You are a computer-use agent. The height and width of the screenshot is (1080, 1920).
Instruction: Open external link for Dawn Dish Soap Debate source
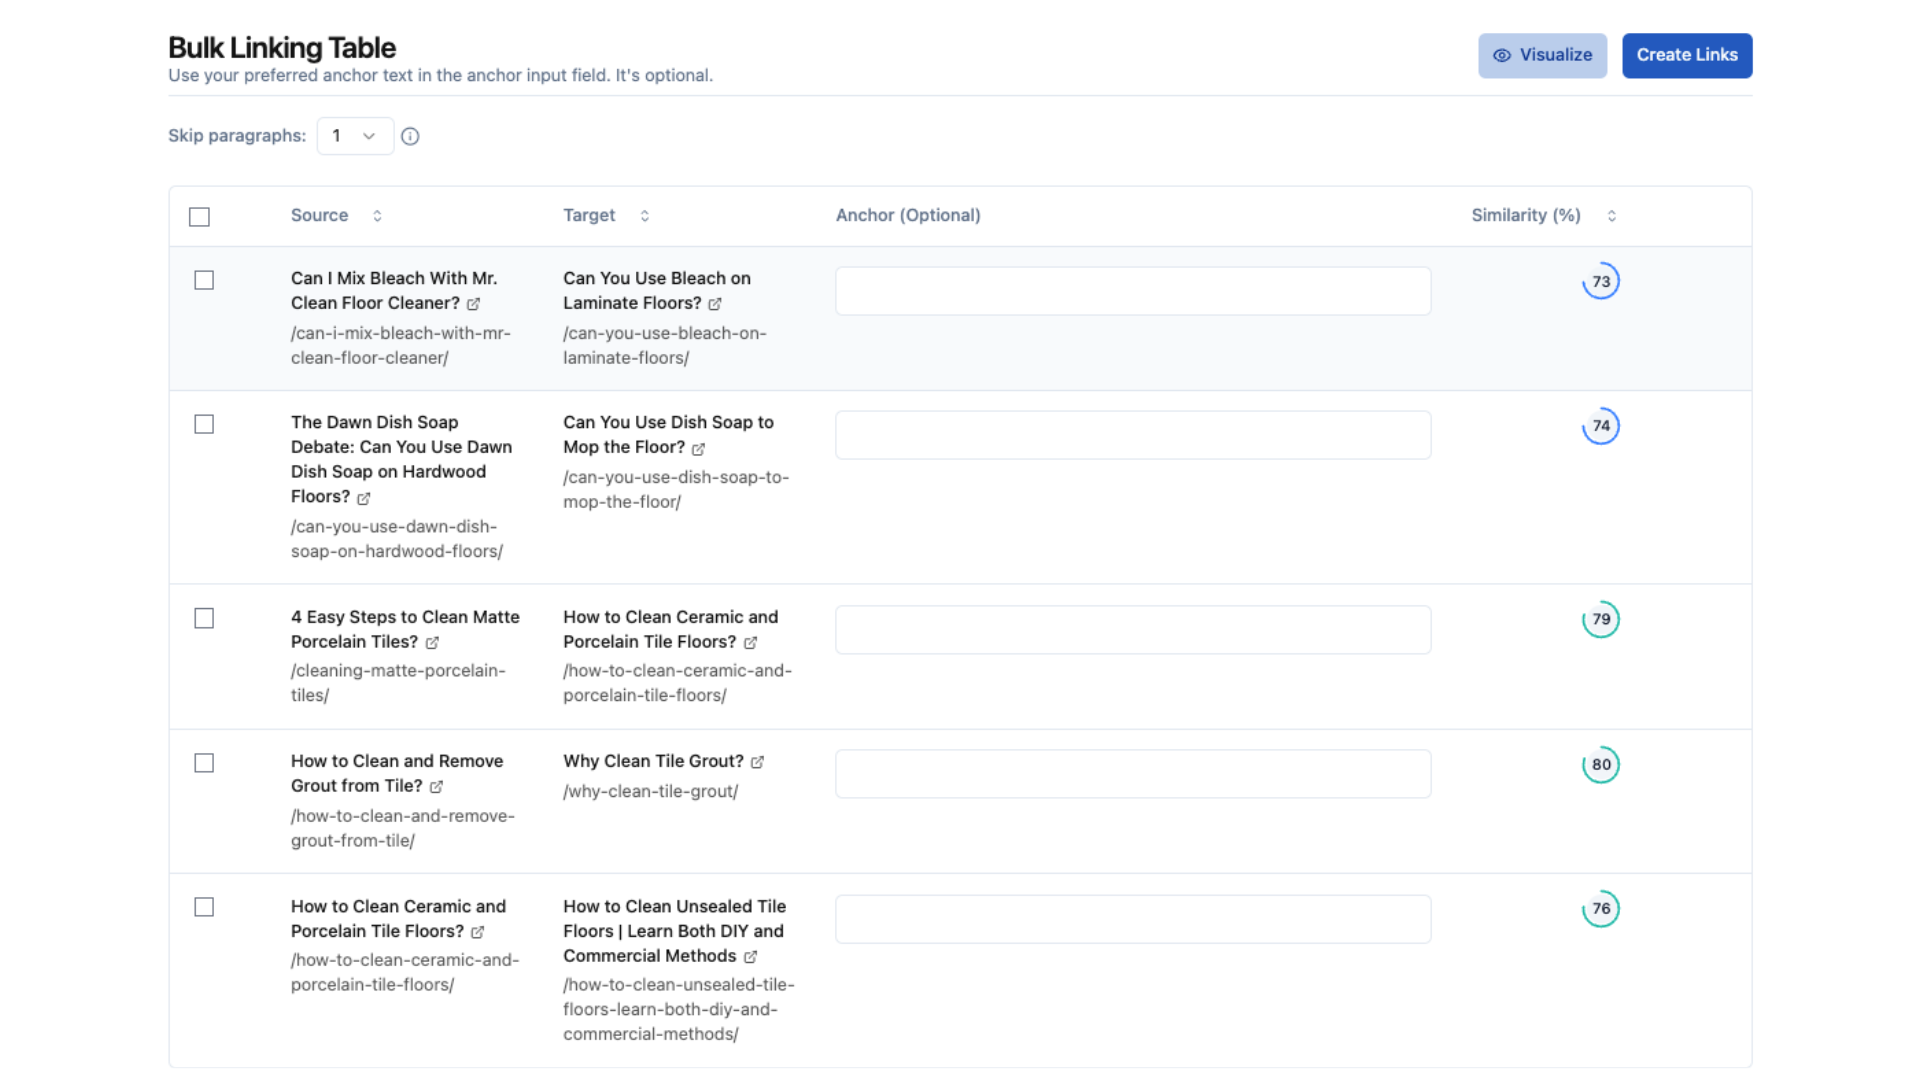coord(363,498)
